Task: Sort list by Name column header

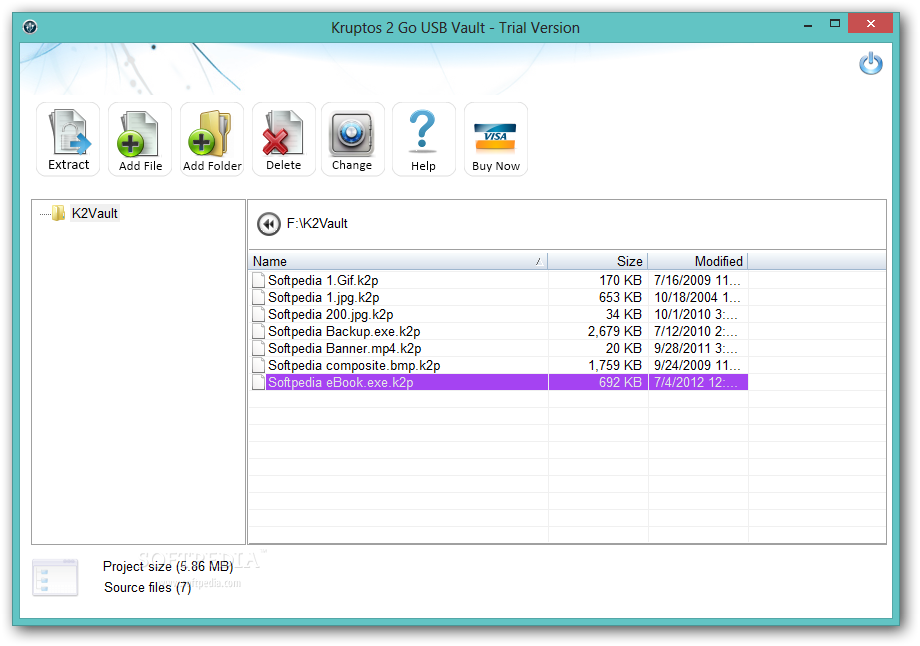Action: [x=398, y=261]
